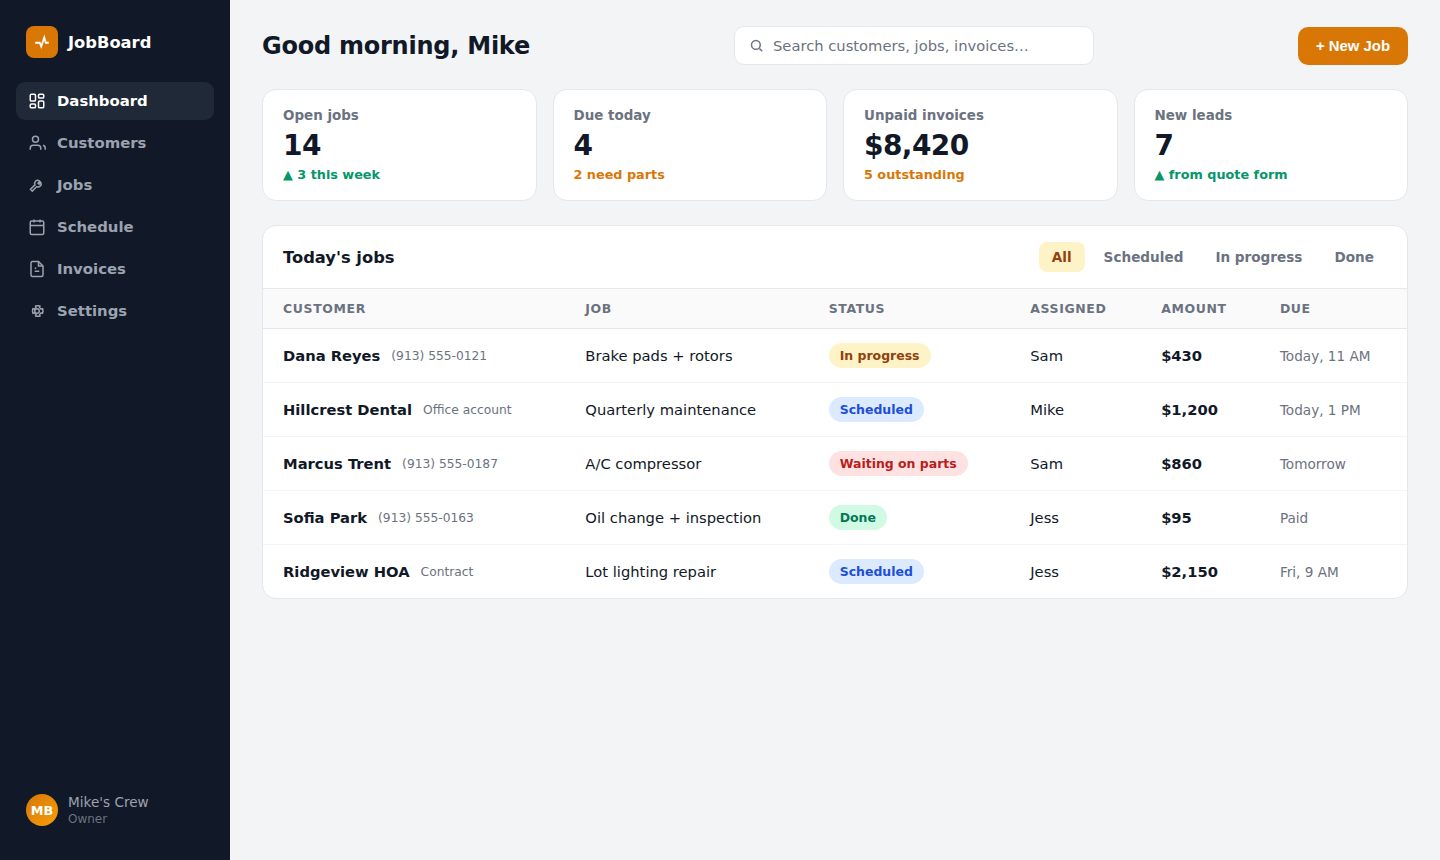Click the AMOUNT column header

pos(1193,309)
